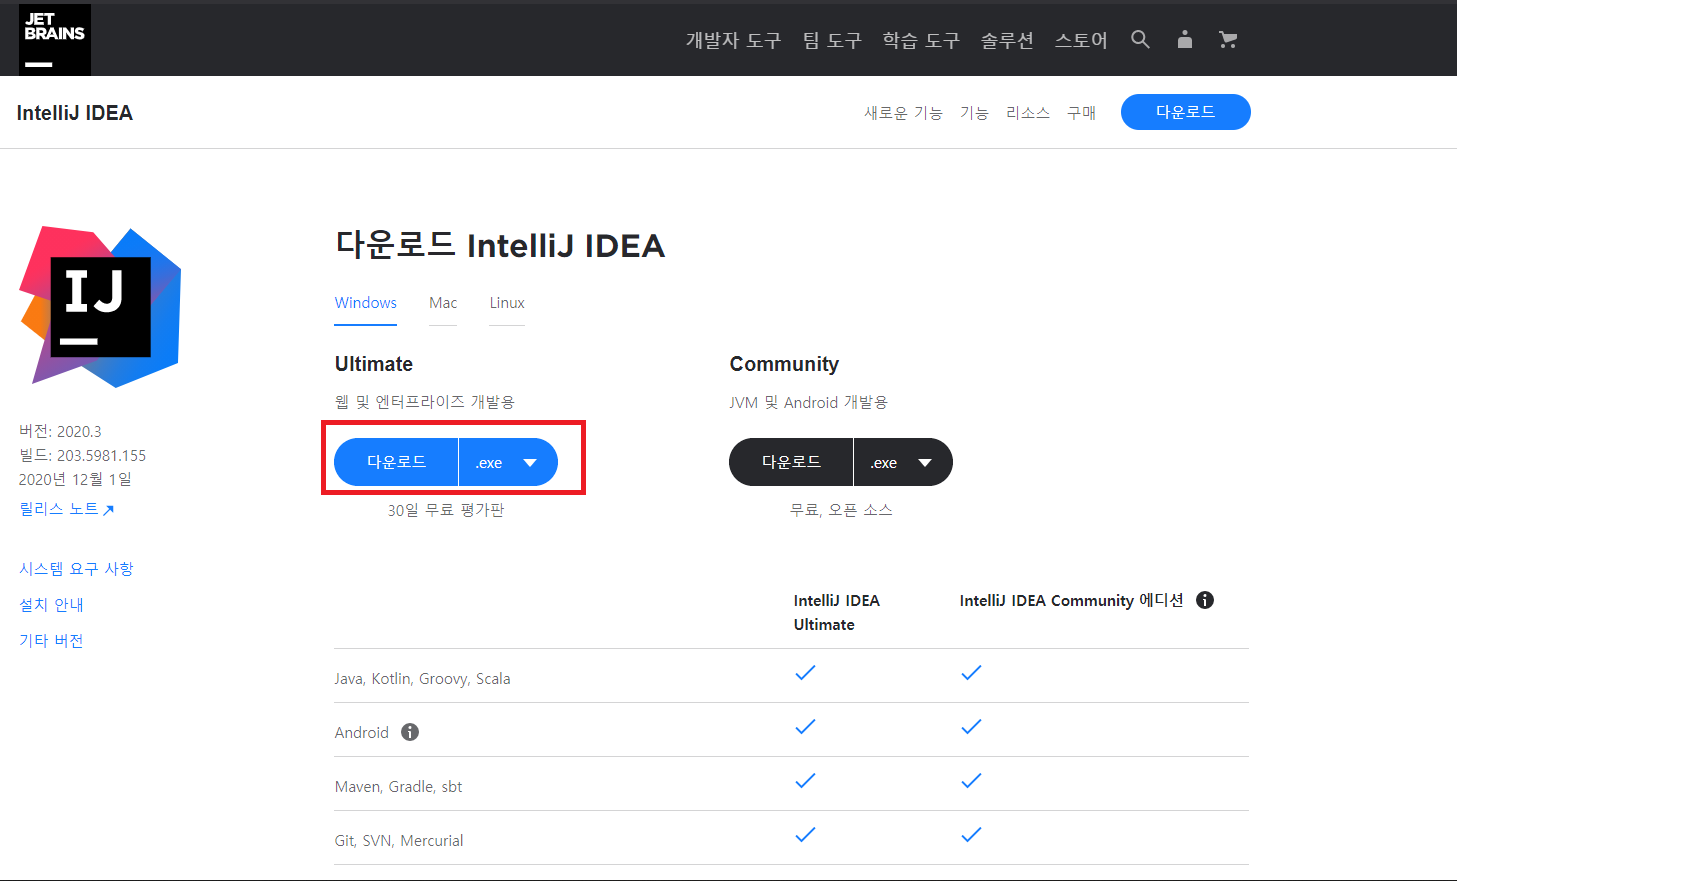Click Java, Kotlin row Ultimate checkmark
Viewport: 1682px width, 881px height.
coord(805,673)
